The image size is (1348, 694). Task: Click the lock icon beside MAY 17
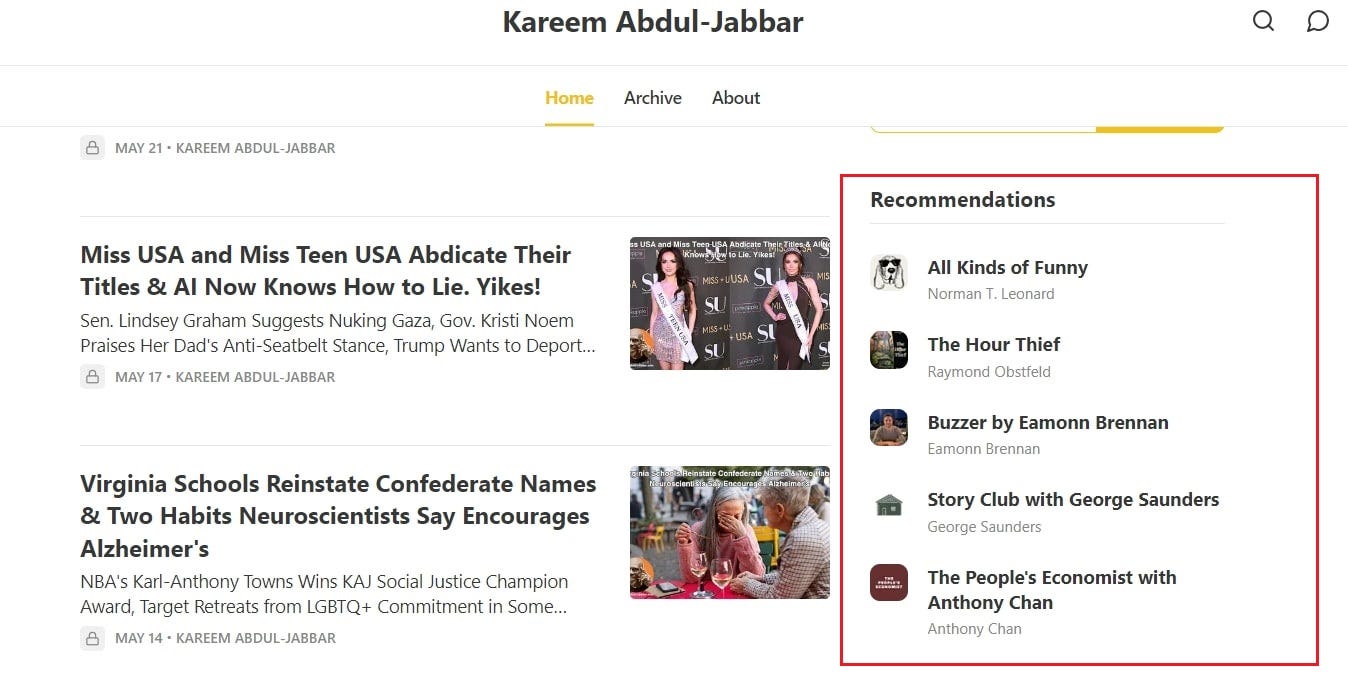click(x=92, y=377)
